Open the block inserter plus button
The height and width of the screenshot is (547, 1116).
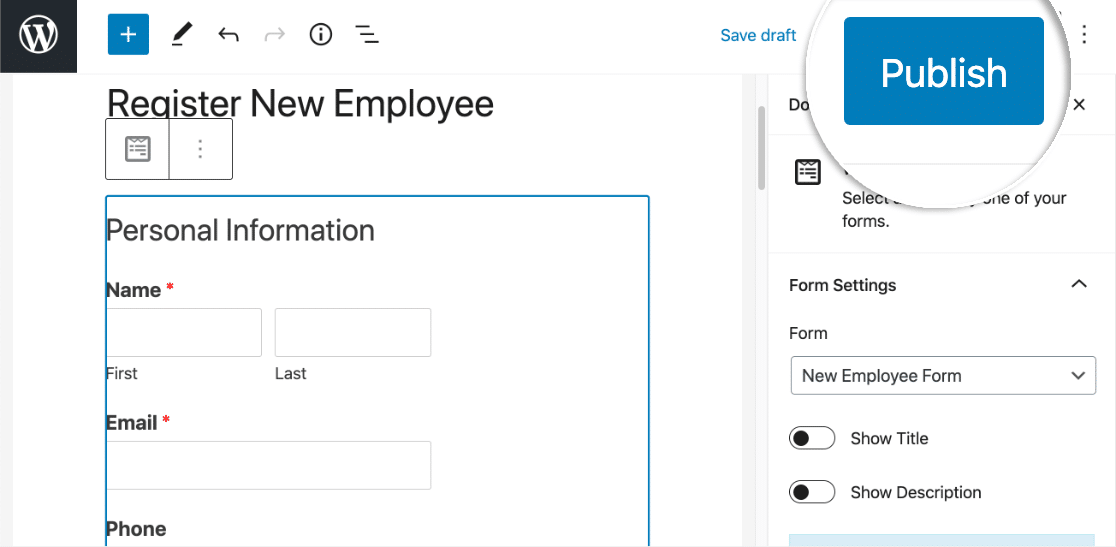[128, 34]
